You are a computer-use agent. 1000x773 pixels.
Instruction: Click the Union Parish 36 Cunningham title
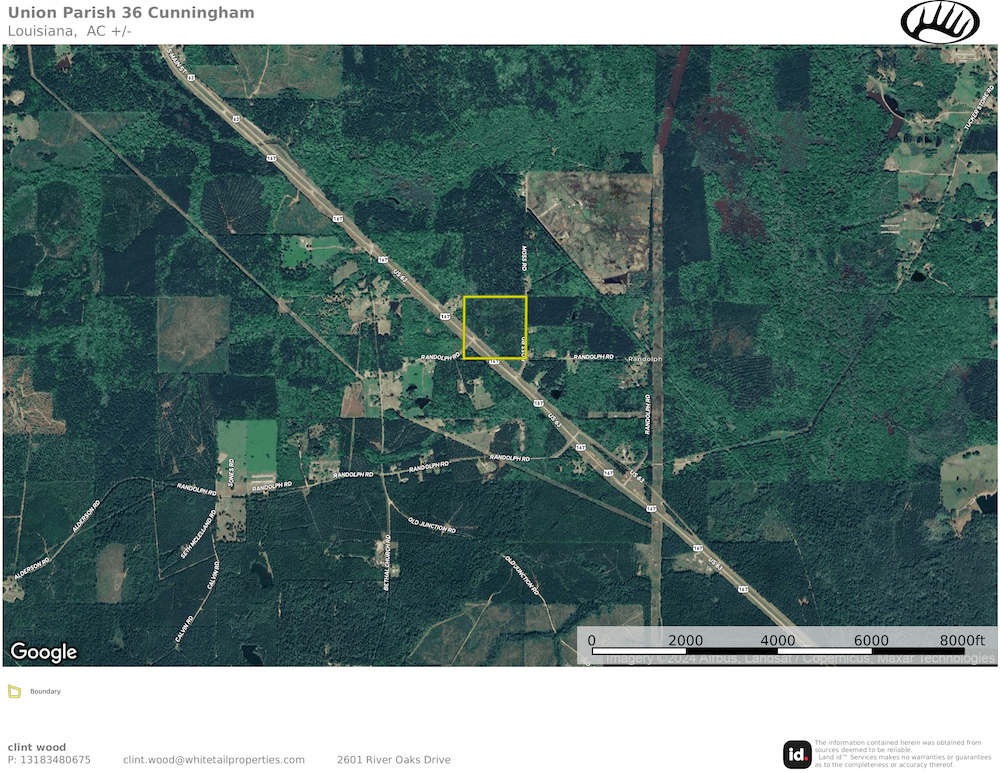131,13
